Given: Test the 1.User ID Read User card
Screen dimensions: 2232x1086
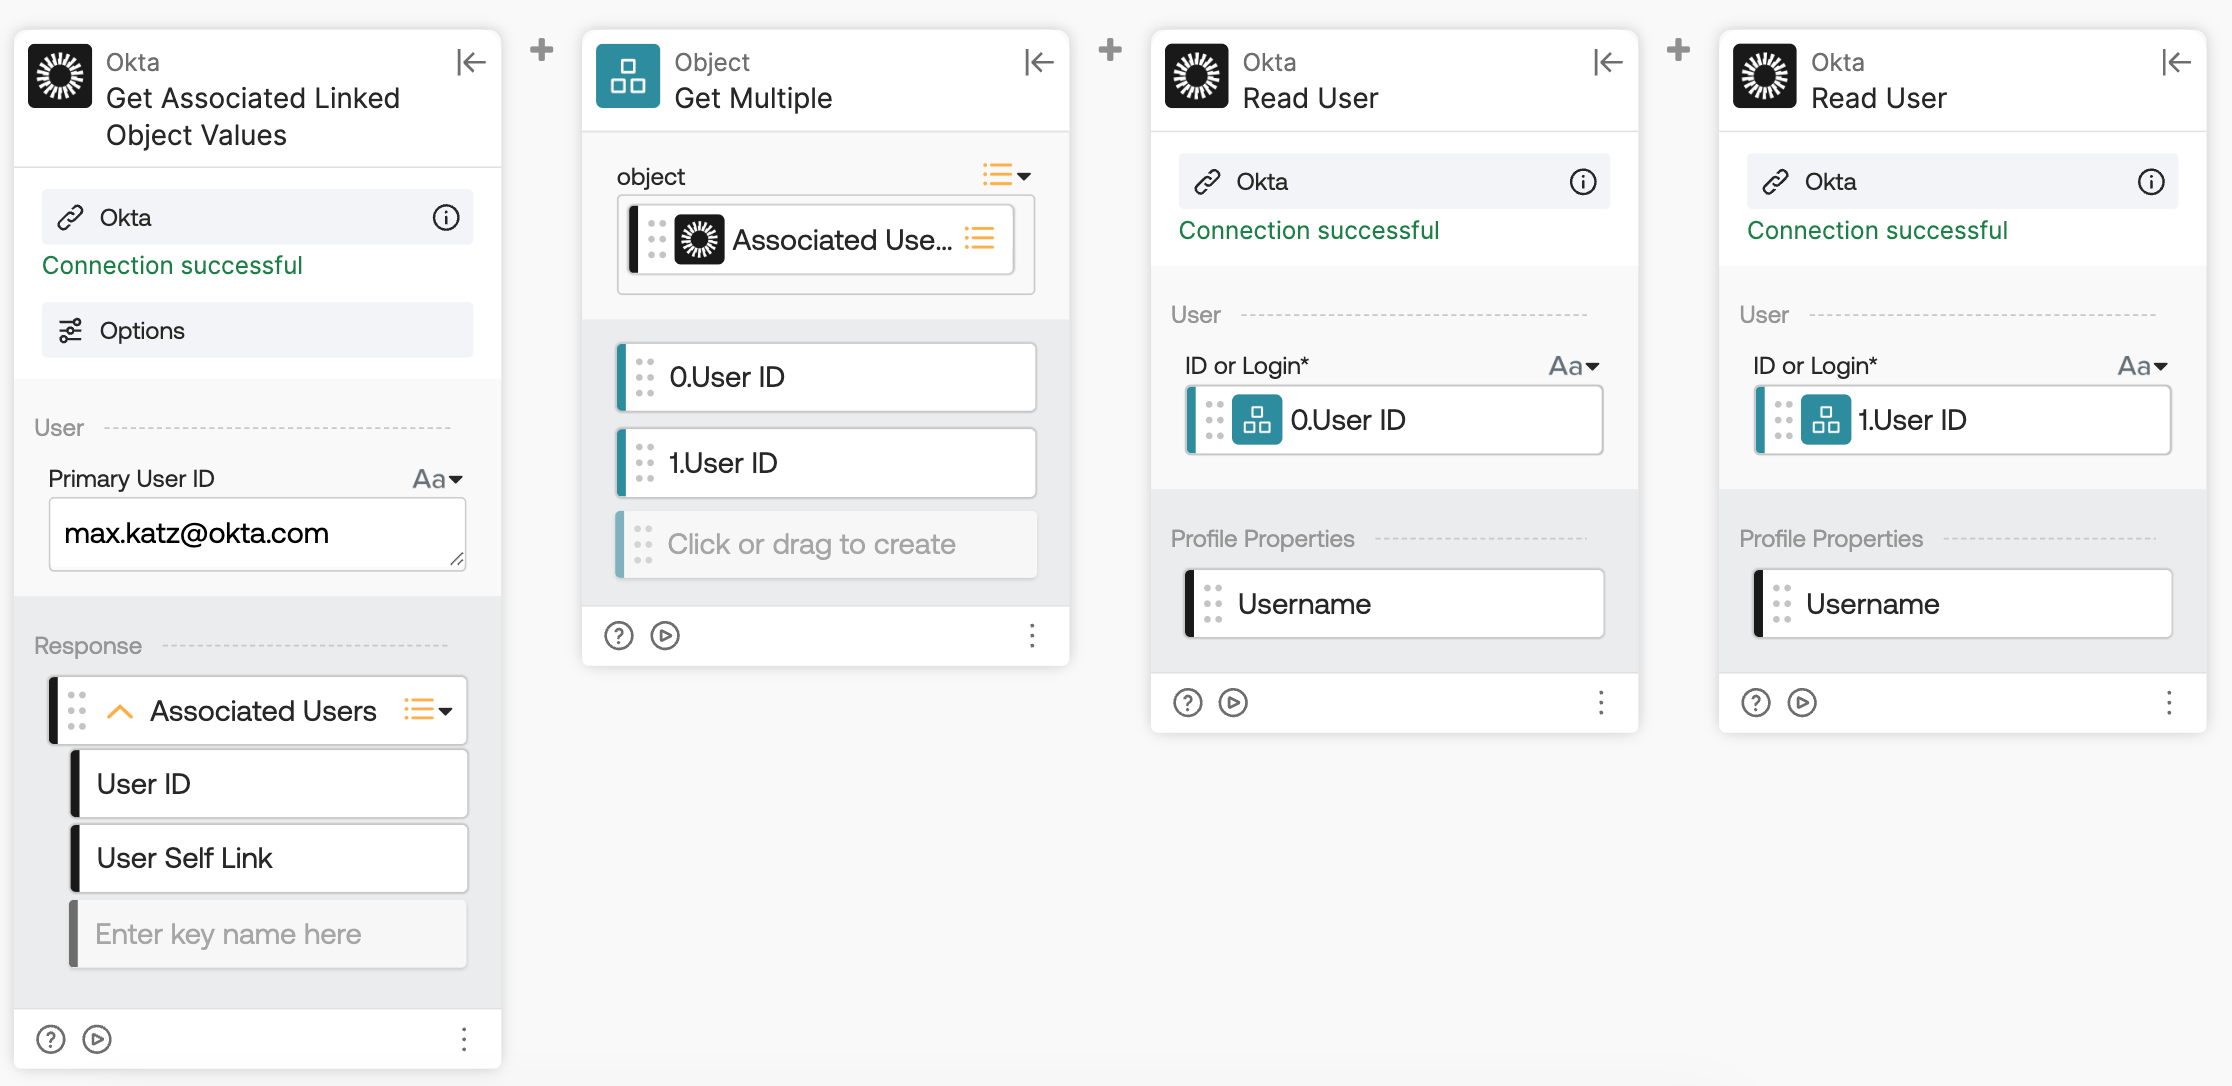Looking at the screenshot, I should (x=1802, y=703).
